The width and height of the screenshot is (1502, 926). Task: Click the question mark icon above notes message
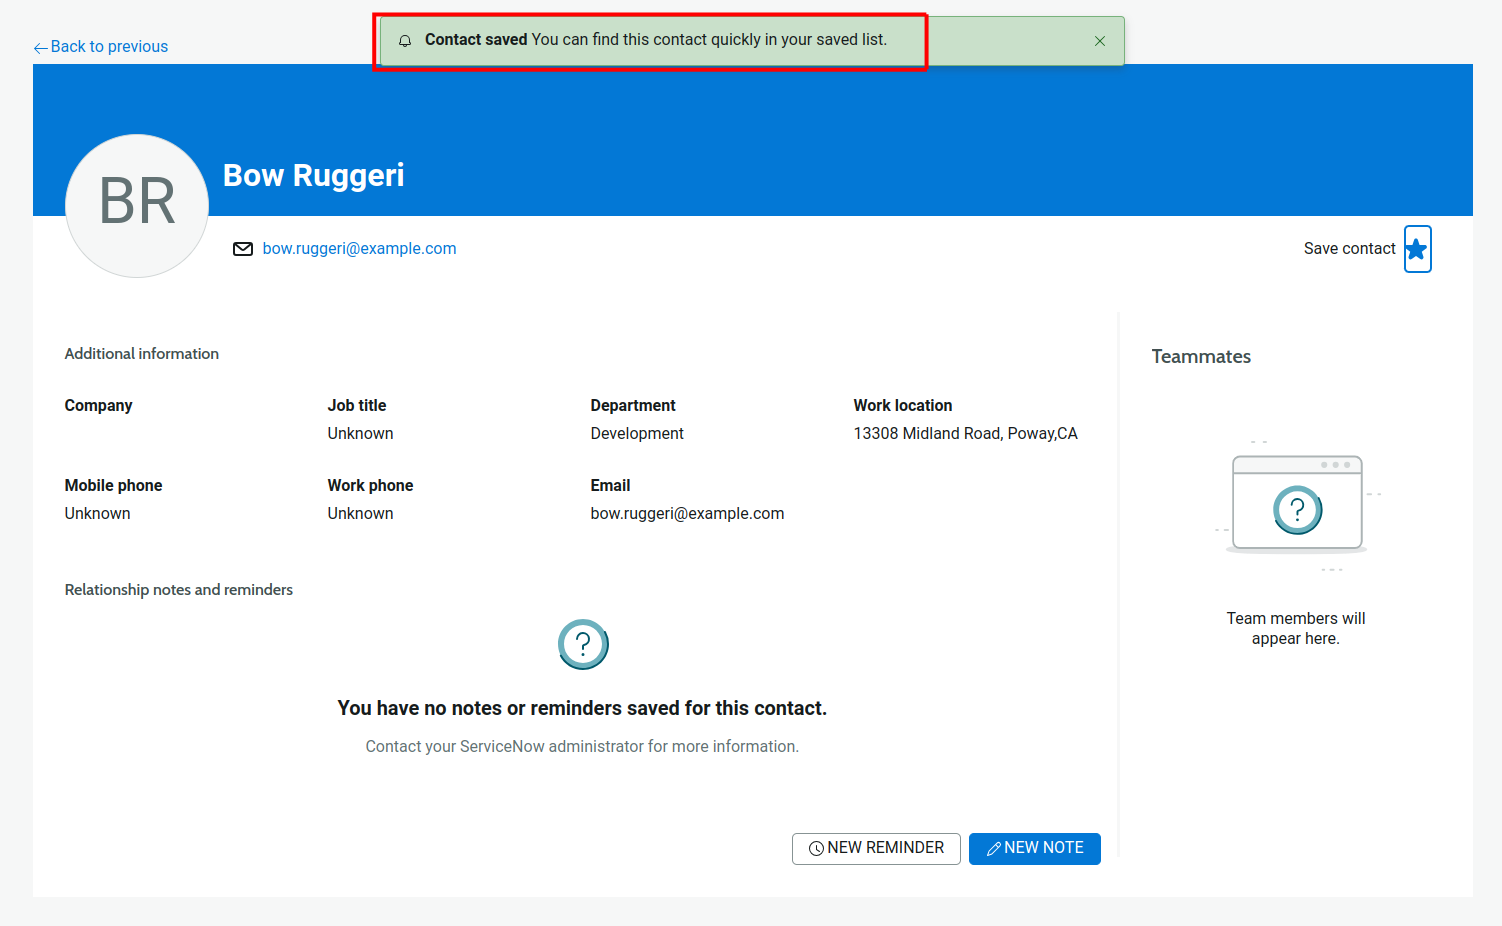(583, 645)
